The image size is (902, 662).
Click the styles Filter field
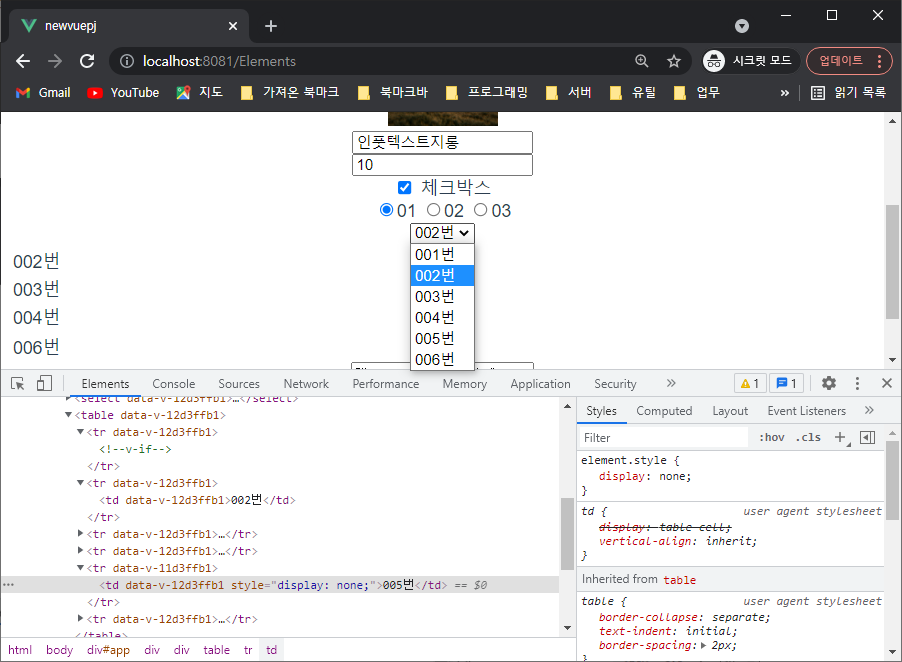click(663, 438)
